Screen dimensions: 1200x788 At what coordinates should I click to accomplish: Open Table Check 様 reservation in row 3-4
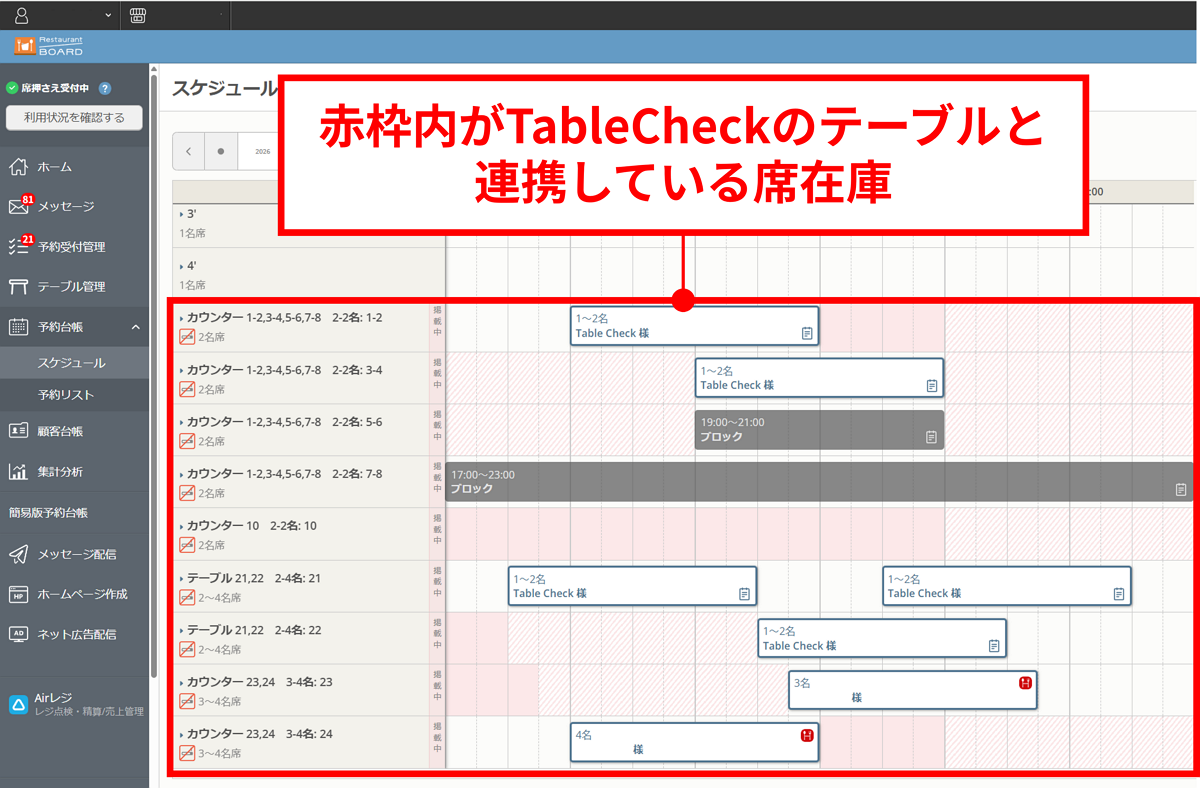pos(819,378)
